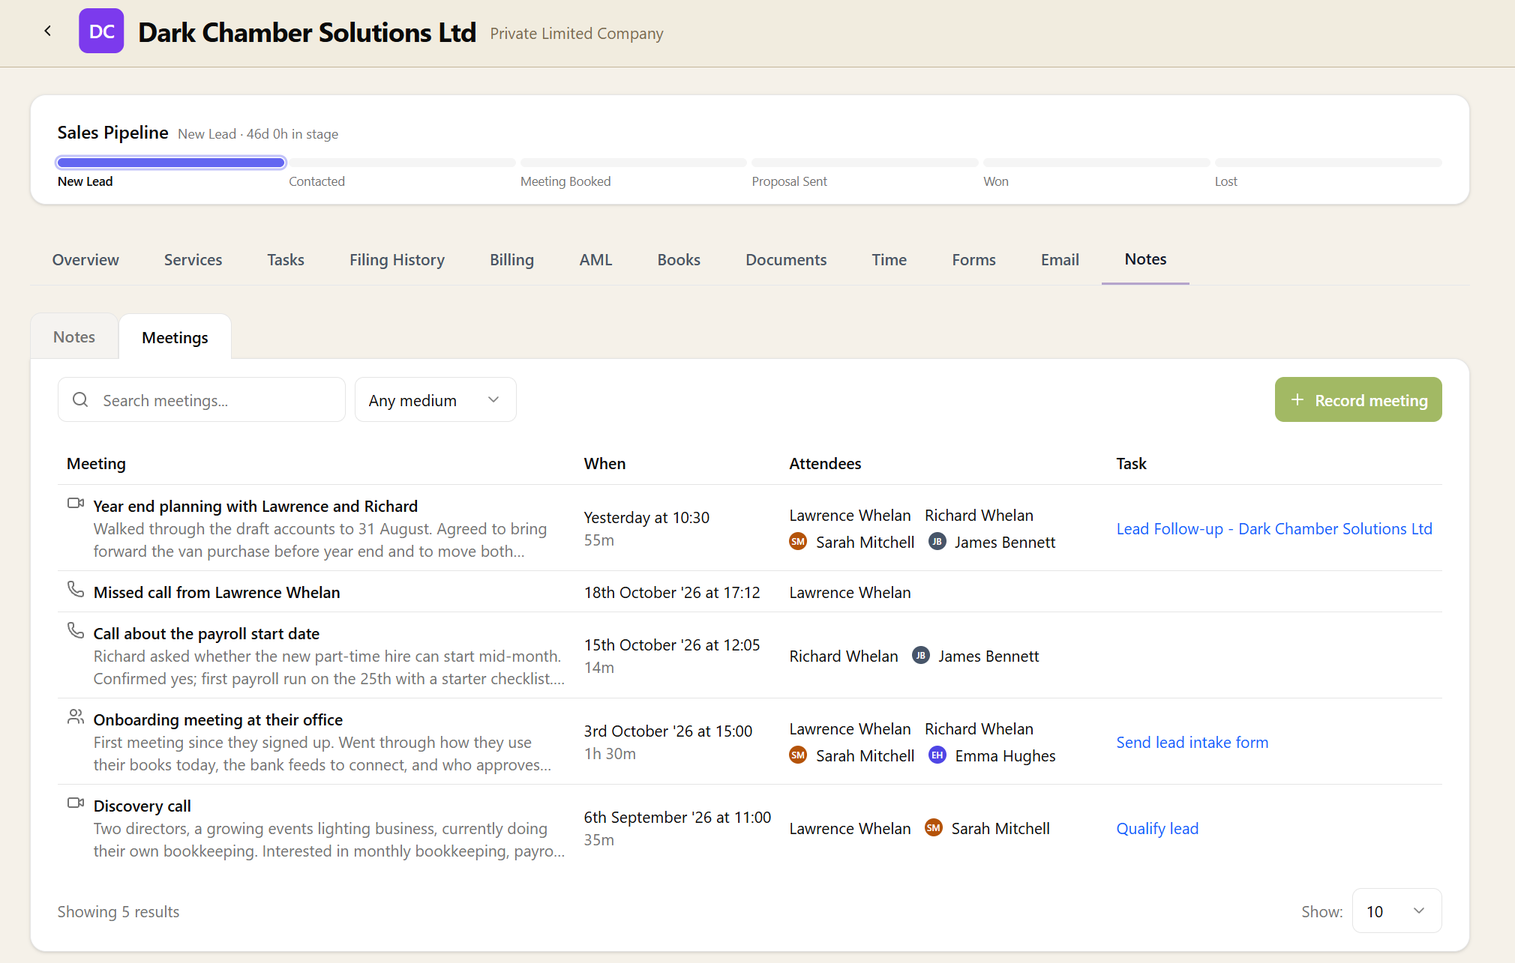Click the purple DC company avatar
This screenshot has width=1515, height=963.
(101, 31)
